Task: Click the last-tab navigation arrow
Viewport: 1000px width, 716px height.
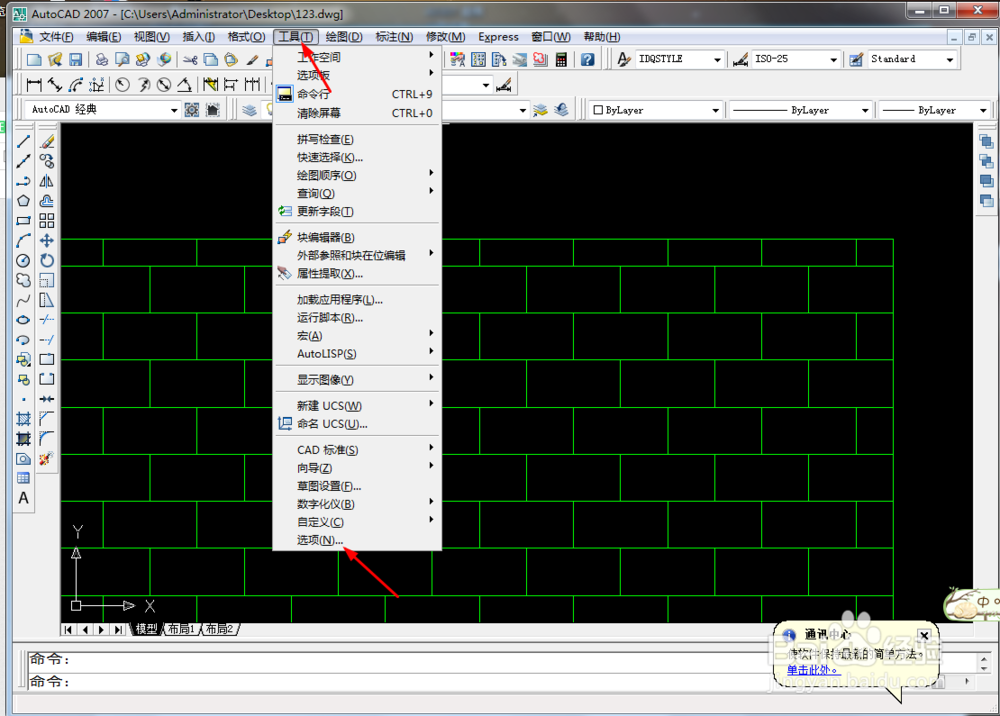Action: 118,629
